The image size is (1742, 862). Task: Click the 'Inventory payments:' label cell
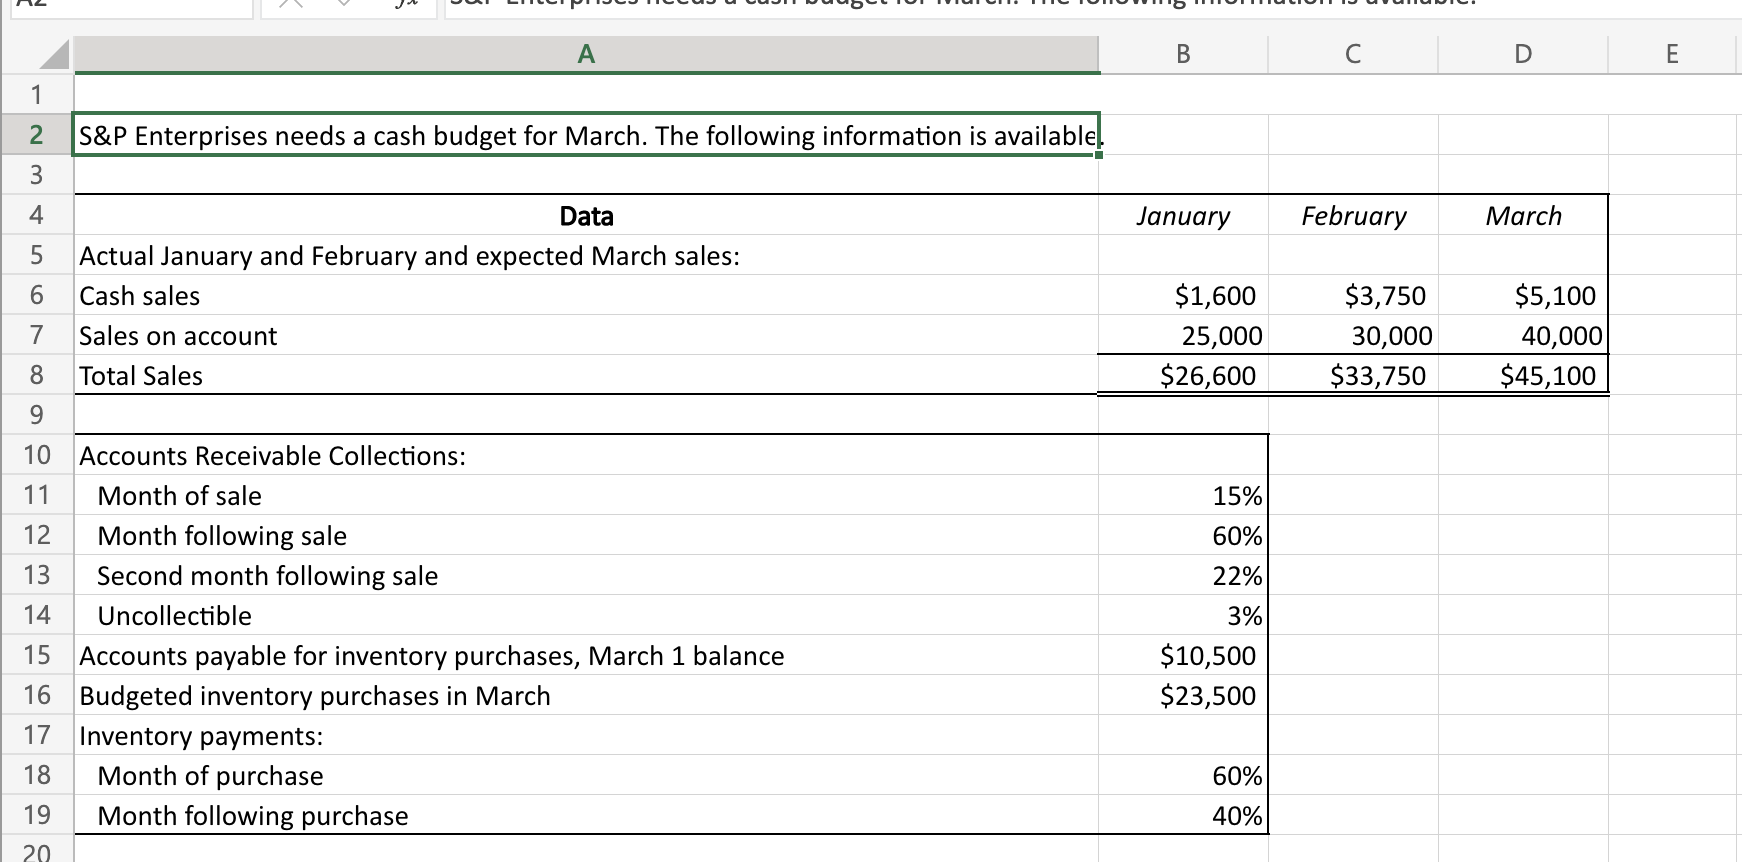587,735
